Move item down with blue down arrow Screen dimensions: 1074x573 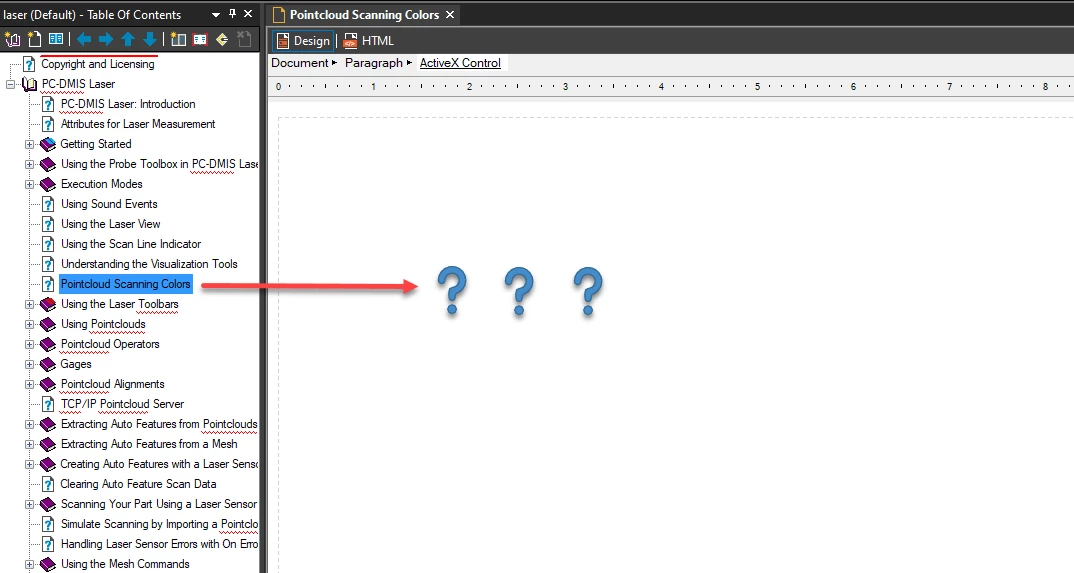[x=149, y=40]
